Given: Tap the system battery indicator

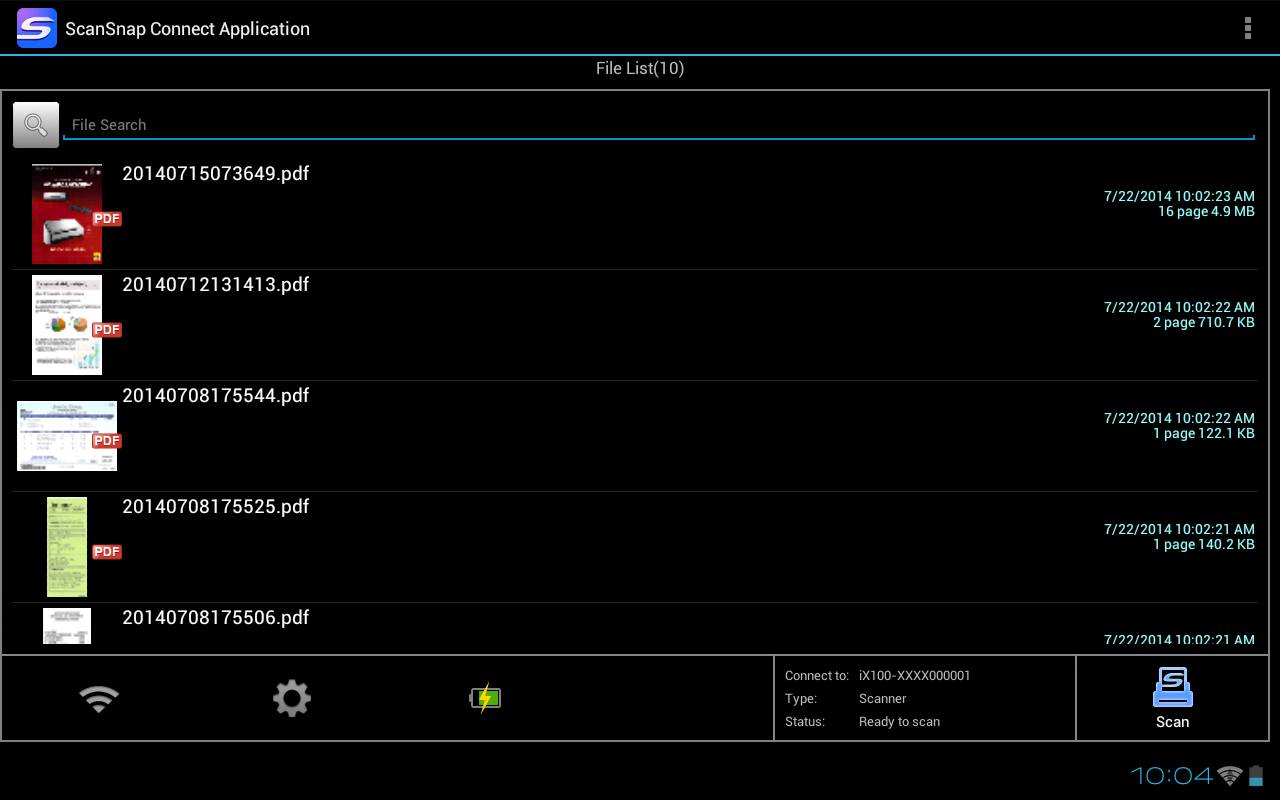Looking at the screenshot, I should [1257, 775].
